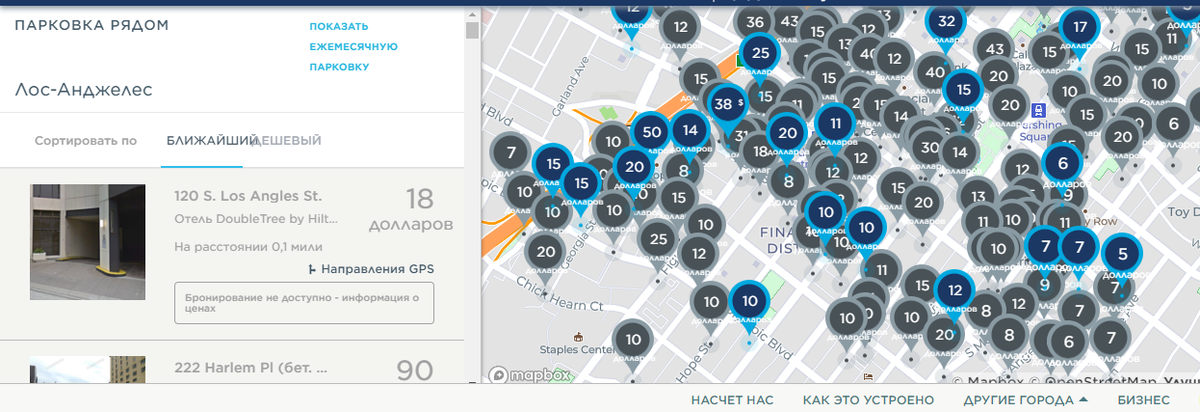Click the gray 36 parking pin
The width and height of the screenshot is (1200, 412).
click(755, 22)
